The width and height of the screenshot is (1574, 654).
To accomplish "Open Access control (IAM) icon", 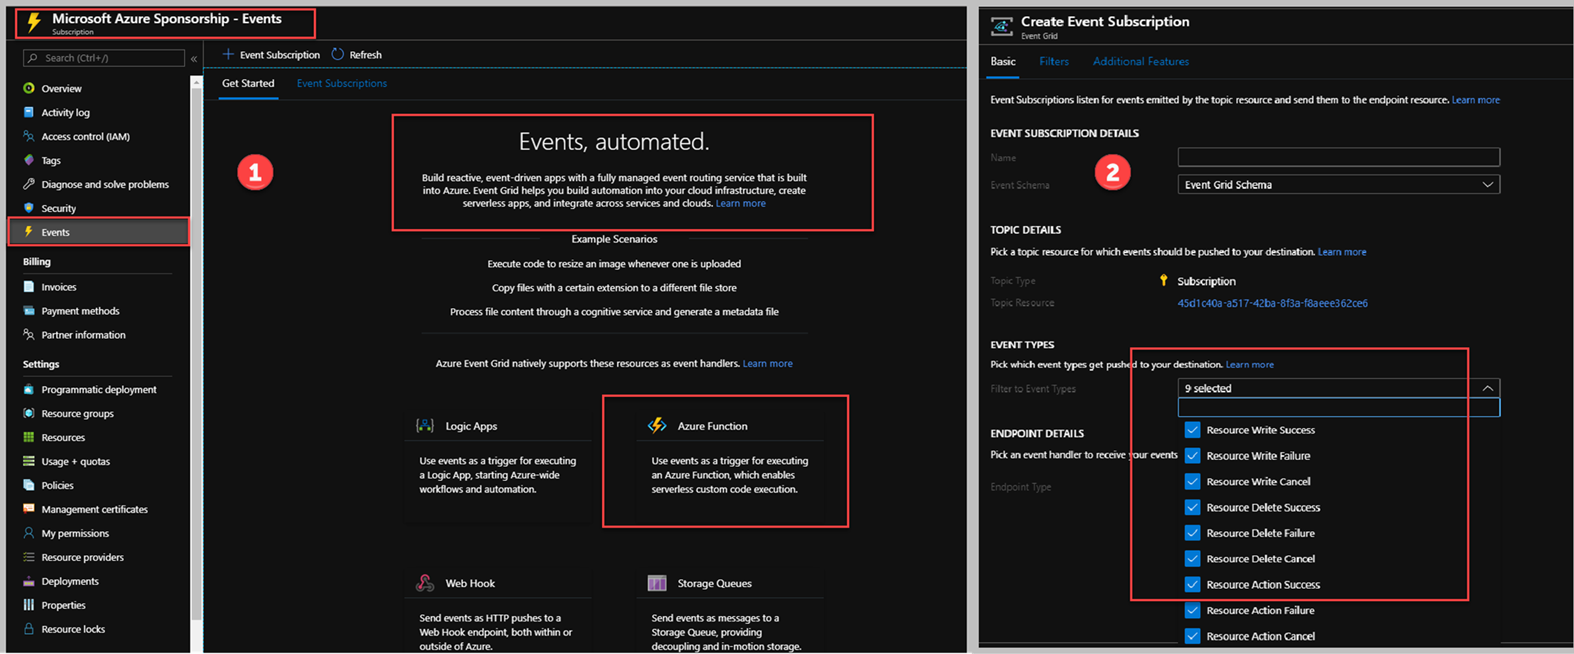I will (29, 136).
